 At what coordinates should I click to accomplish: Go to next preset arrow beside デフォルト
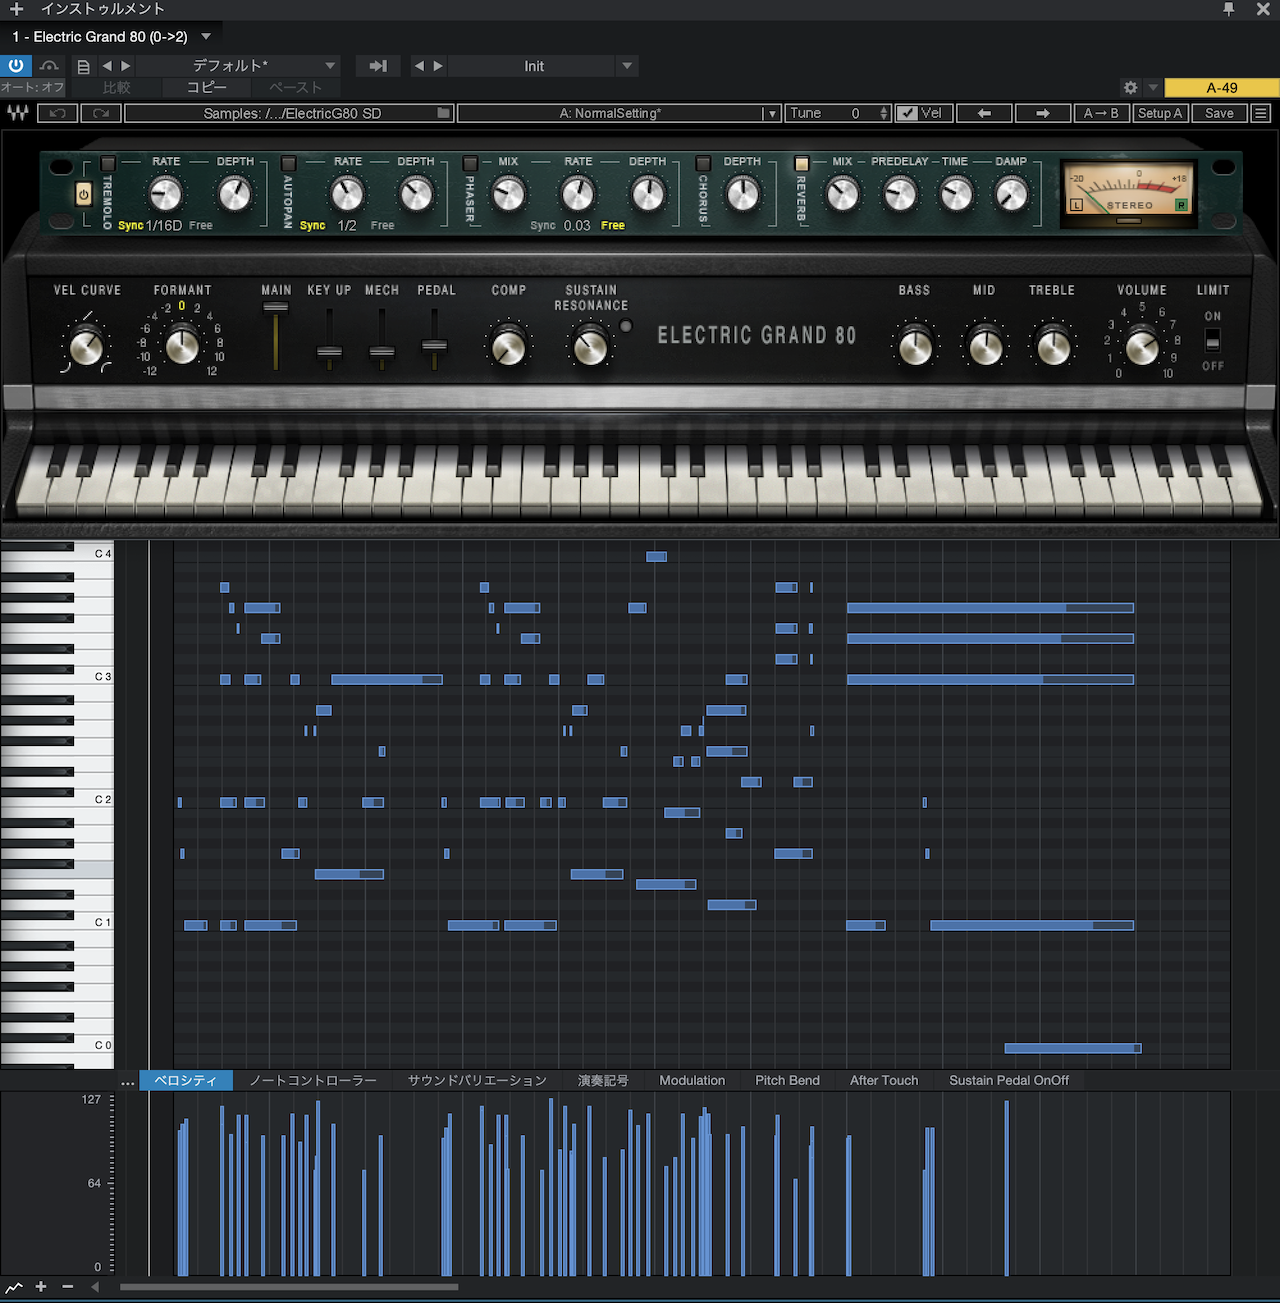(x=125, y=66)
